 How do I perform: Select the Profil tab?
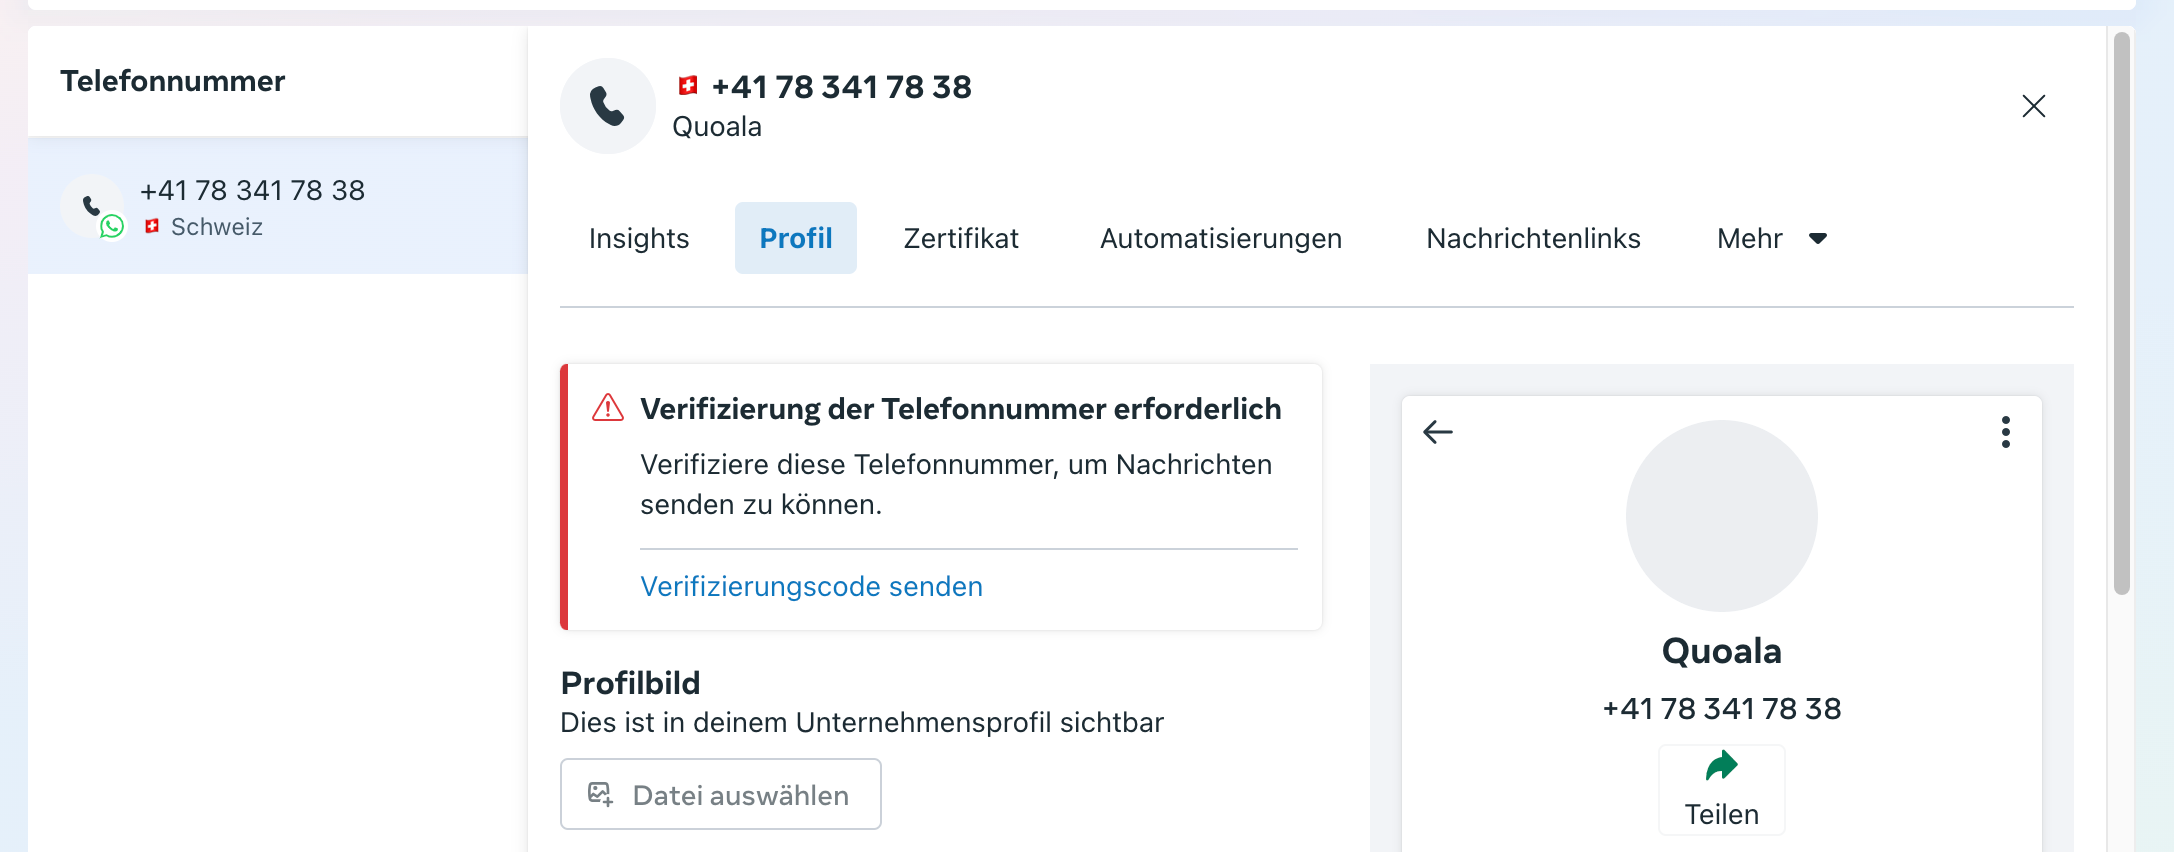pos(796,238)
